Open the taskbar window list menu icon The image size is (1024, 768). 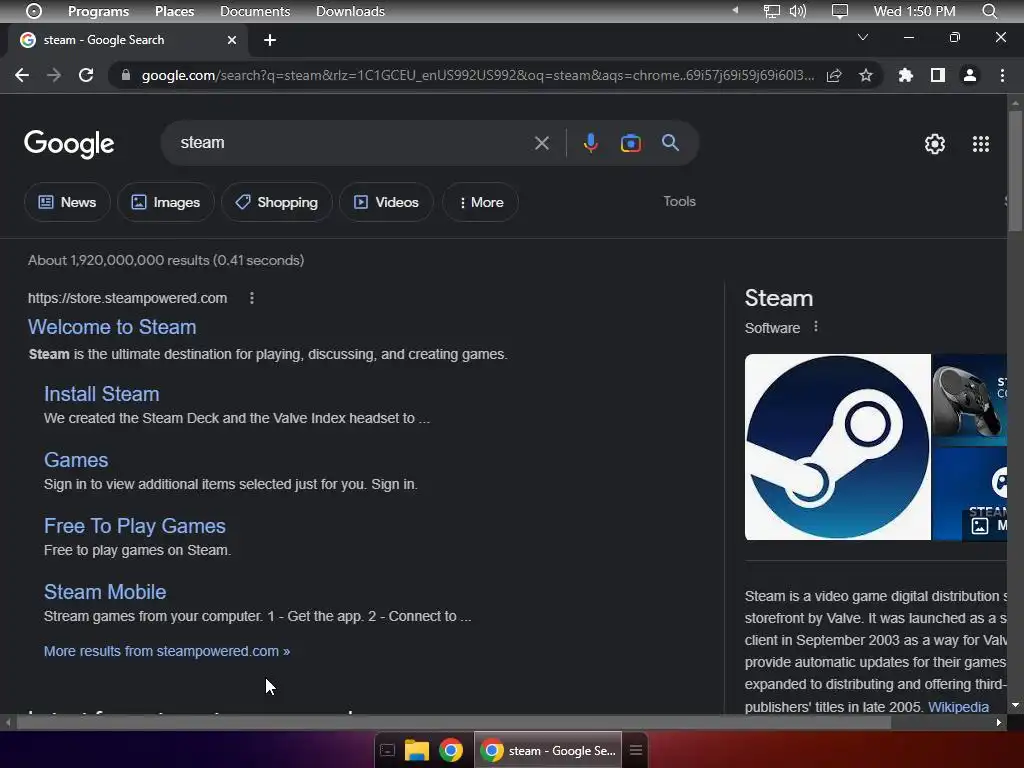pyautogui.click(x=635, y=750)
